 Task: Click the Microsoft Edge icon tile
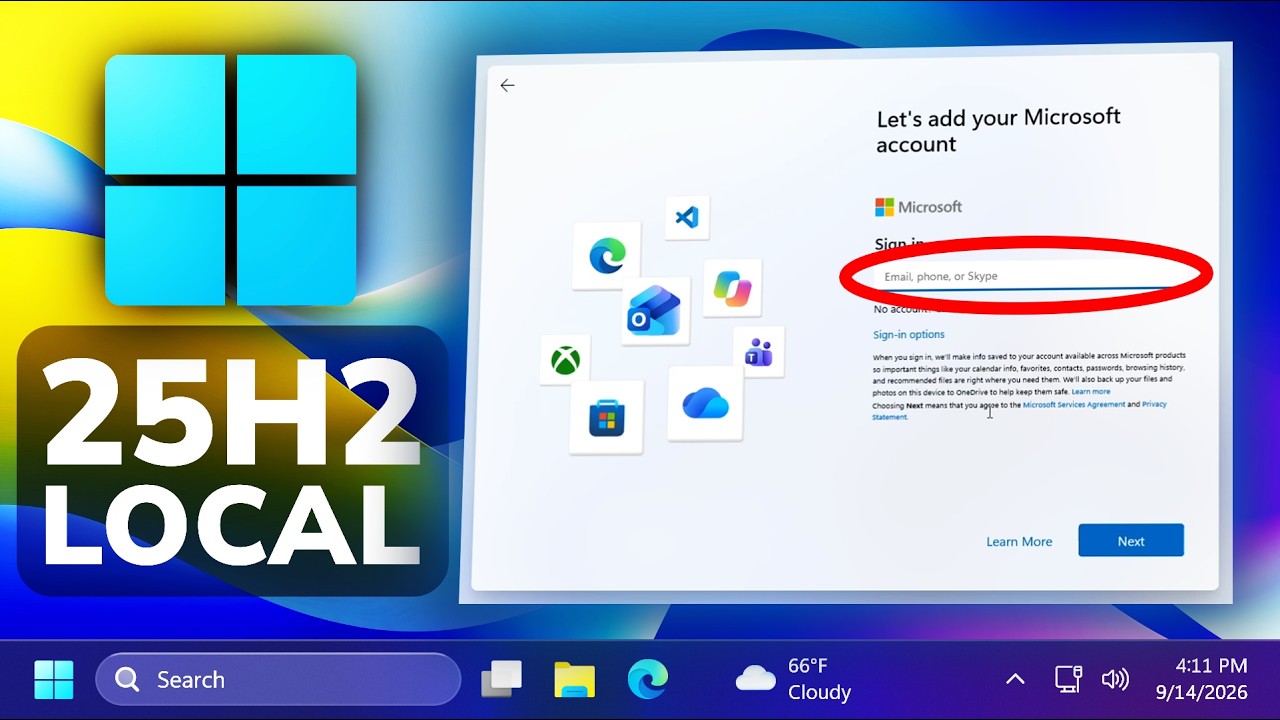click(x=606, y=256)
